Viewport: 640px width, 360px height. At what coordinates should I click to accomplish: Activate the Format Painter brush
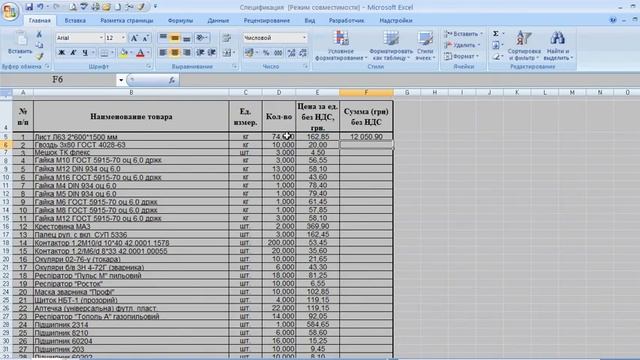tap(39, 56)
